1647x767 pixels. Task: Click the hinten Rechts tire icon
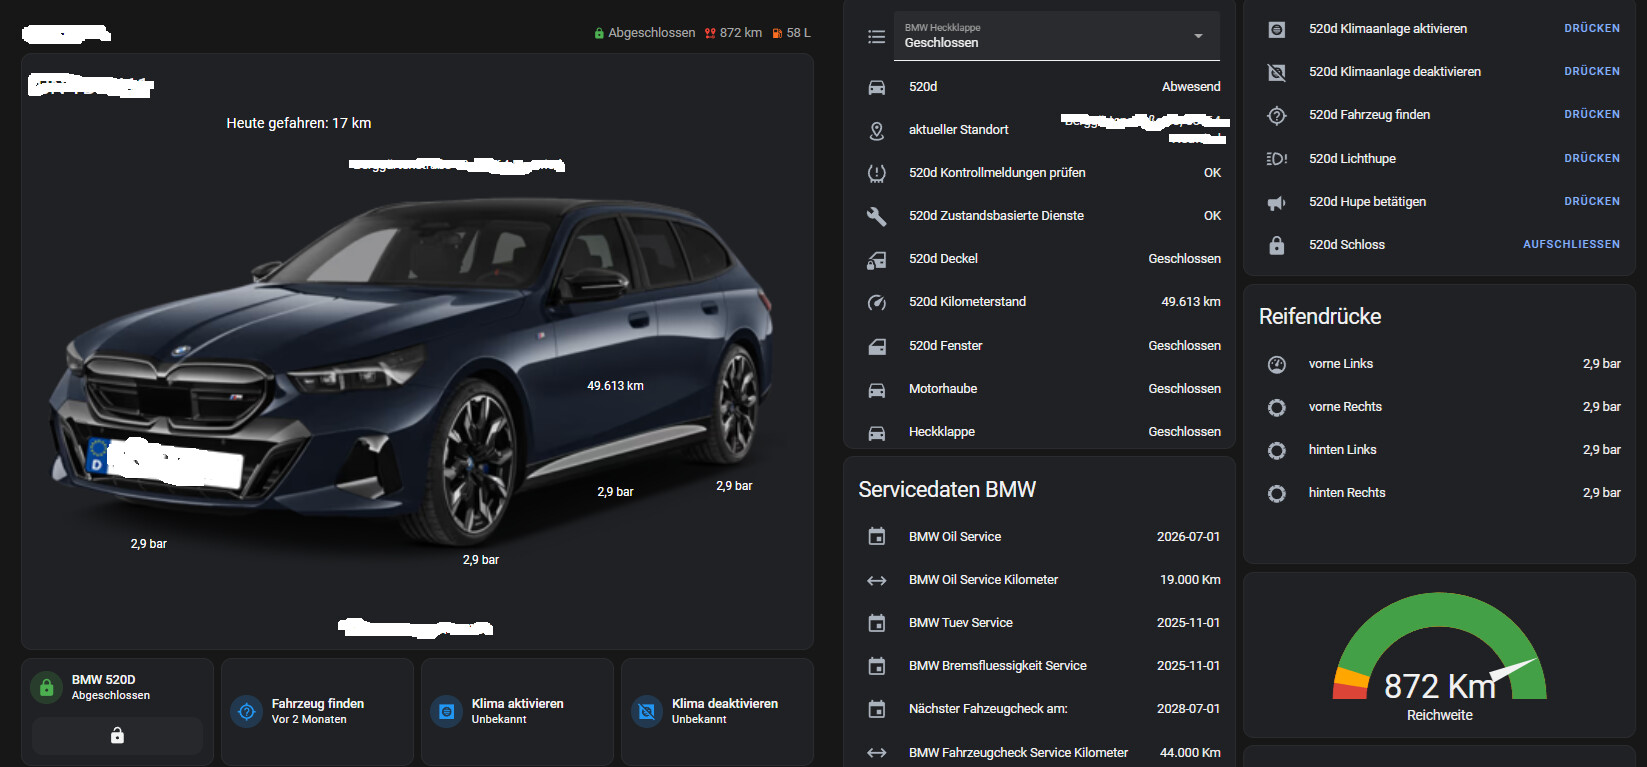coord(1276,493)
